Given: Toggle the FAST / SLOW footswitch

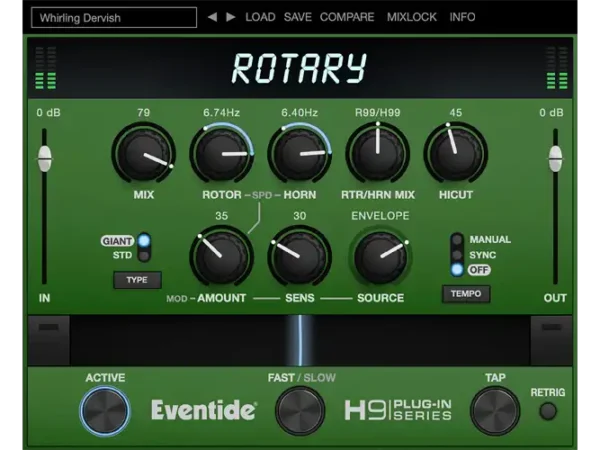Looking at the screenshot, I should pyautogui.click(x=300, y=411).
